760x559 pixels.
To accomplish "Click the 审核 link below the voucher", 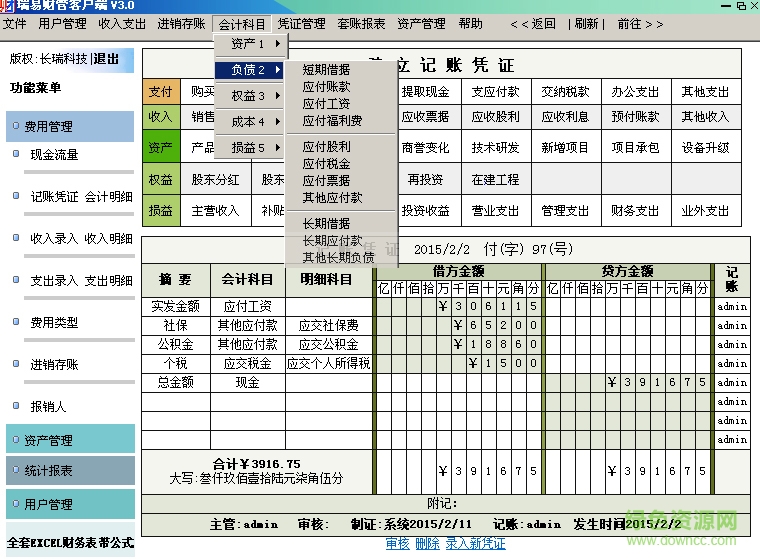I will 397,543.
